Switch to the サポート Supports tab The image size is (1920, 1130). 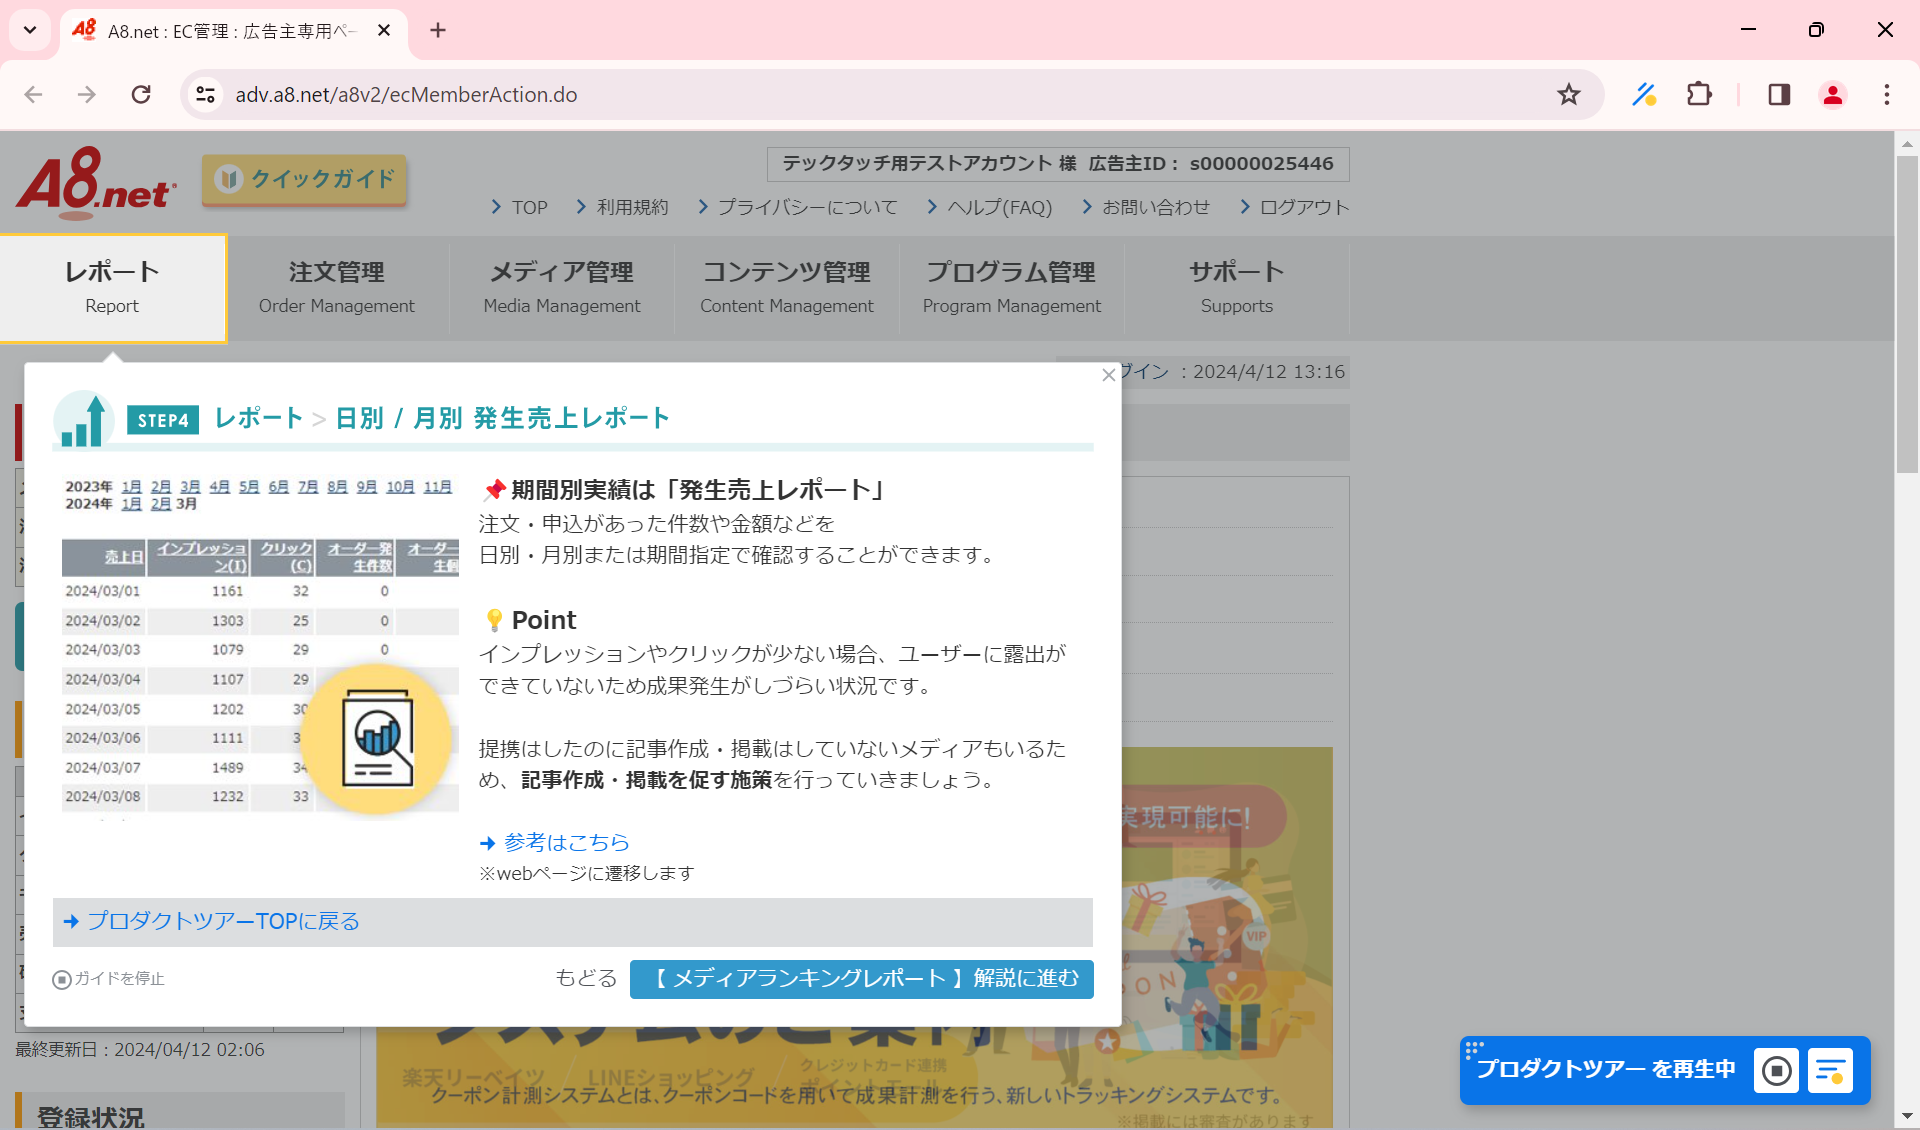coord(1236,287)
